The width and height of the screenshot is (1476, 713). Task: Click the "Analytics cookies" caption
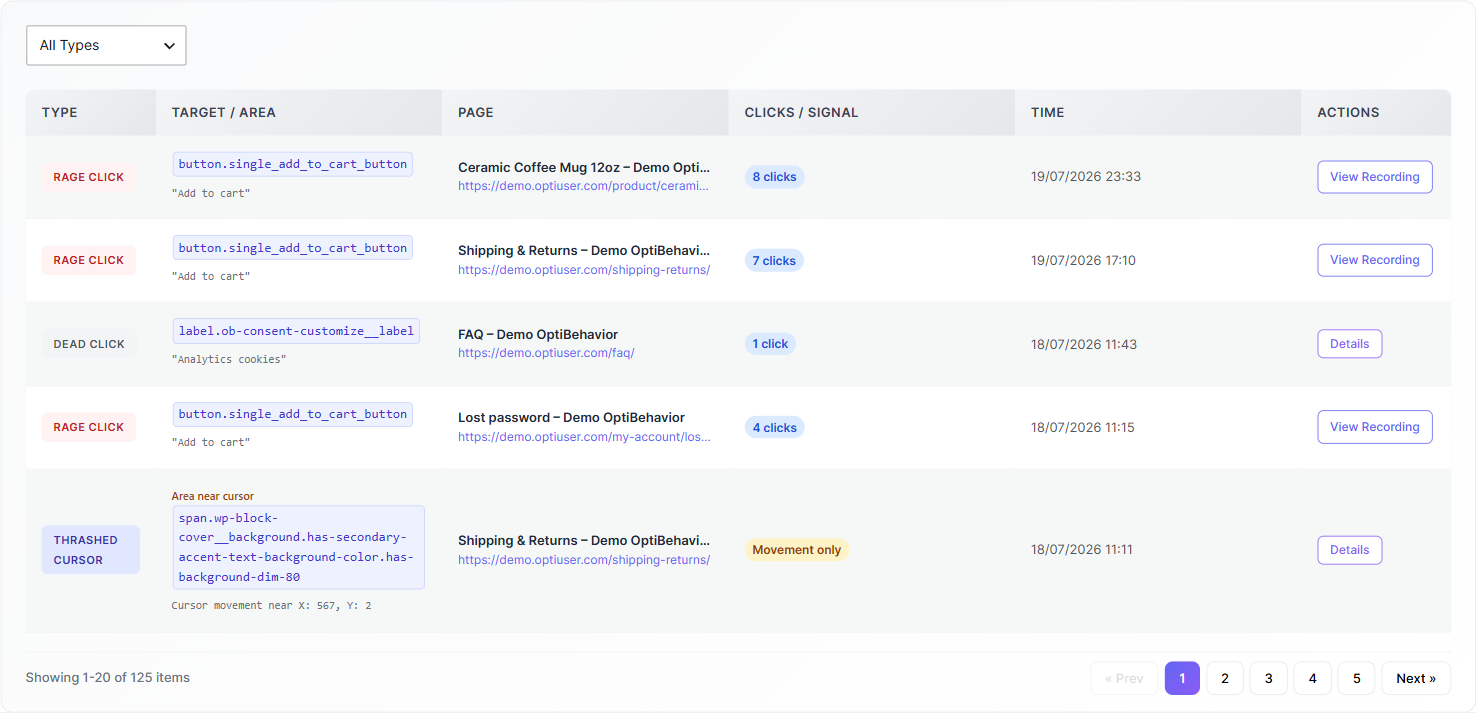coord(229,359)
